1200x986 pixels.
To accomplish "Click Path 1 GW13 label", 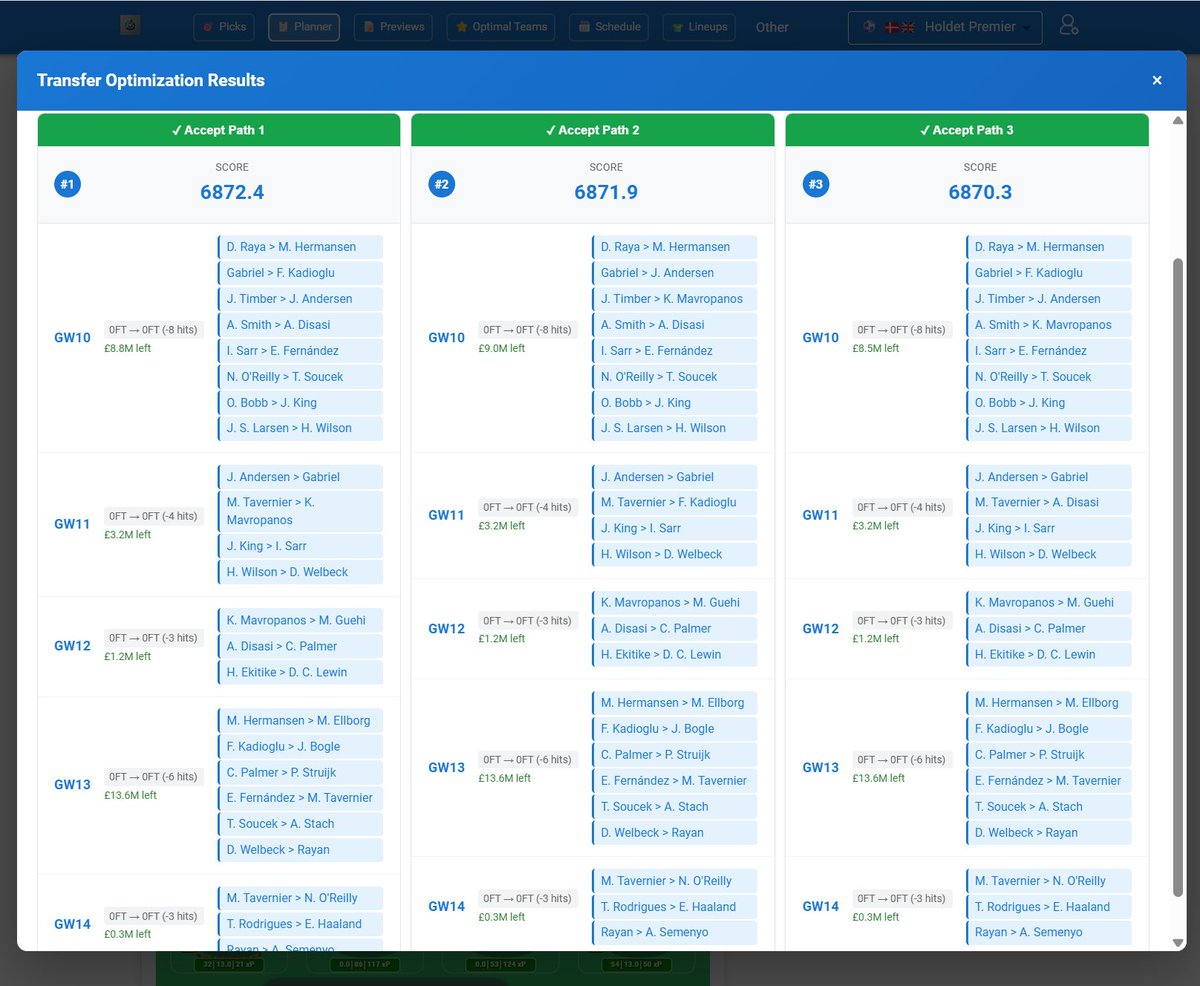I will pos(73,785).
